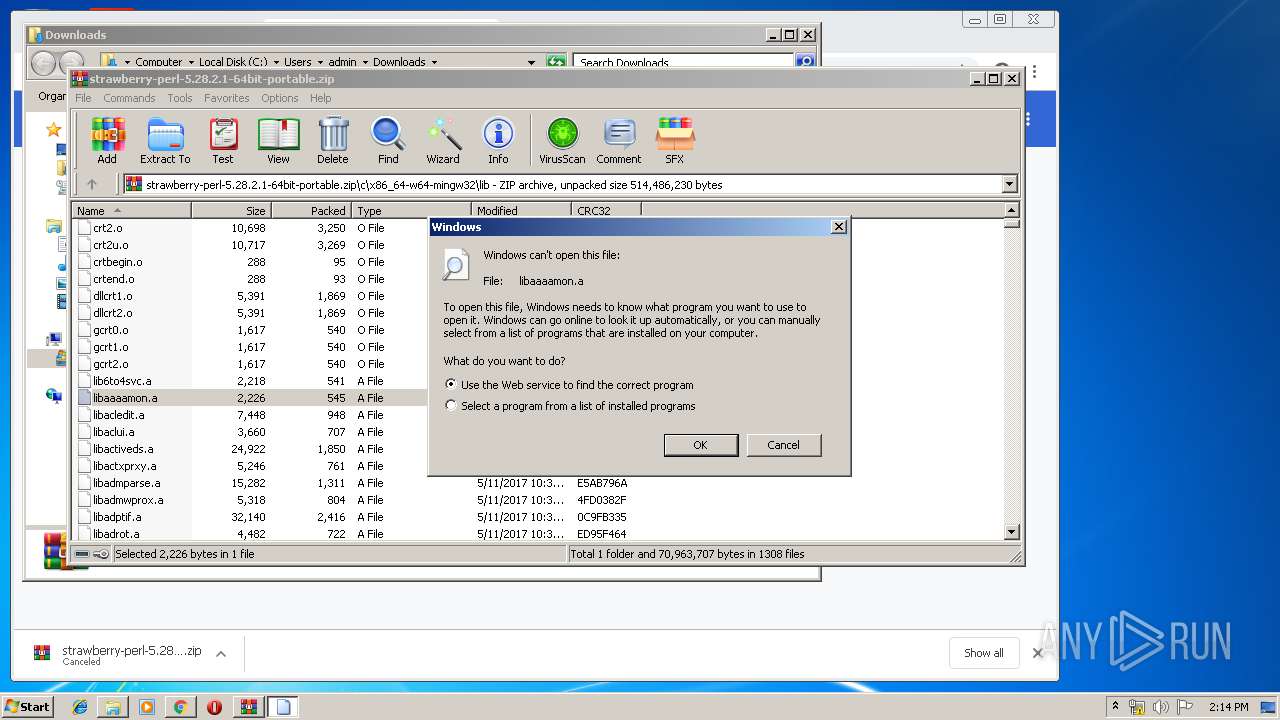This screenshot has height=720, width=1280.
Task: Show hidden tray icons arrow
Action: tap(1115, 707)
